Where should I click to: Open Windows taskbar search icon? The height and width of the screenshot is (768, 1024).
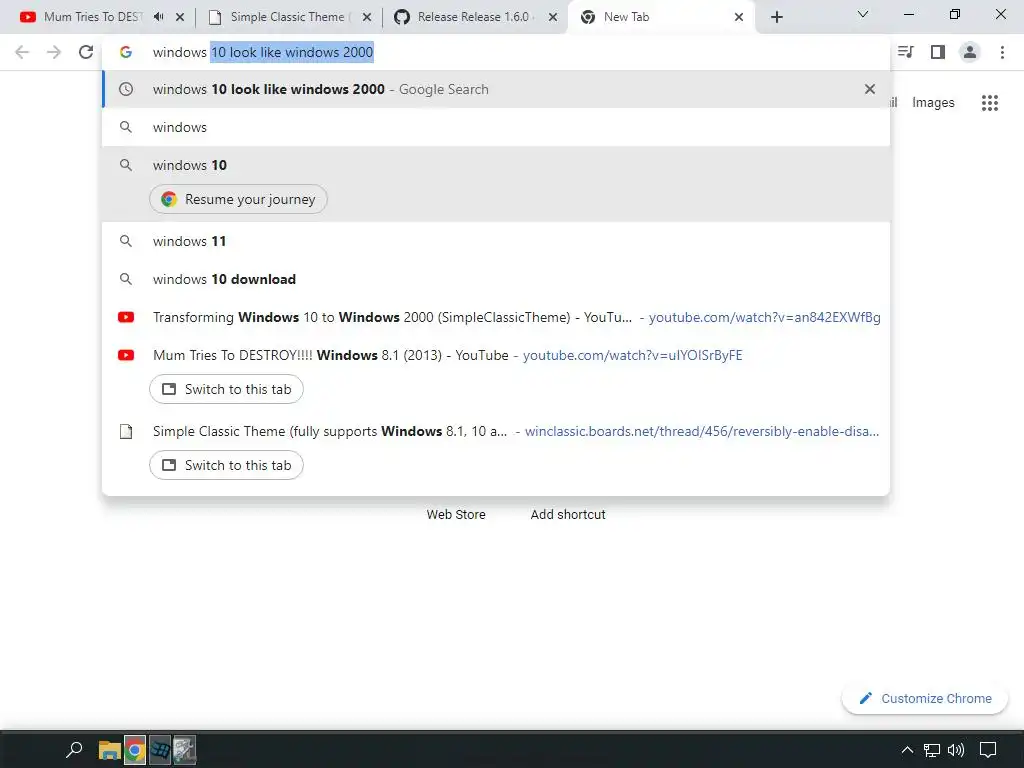(x=74, y=750)
